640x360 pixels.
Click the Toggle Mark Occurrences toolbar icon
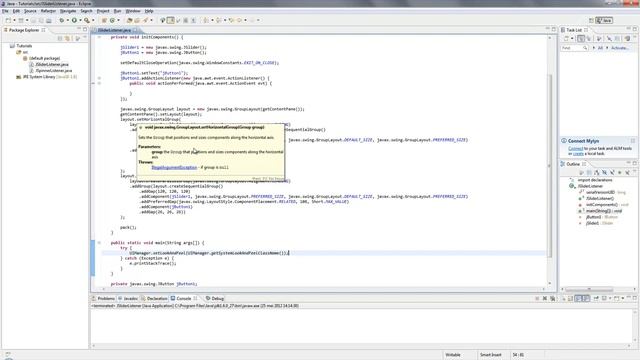click(171, 20)
